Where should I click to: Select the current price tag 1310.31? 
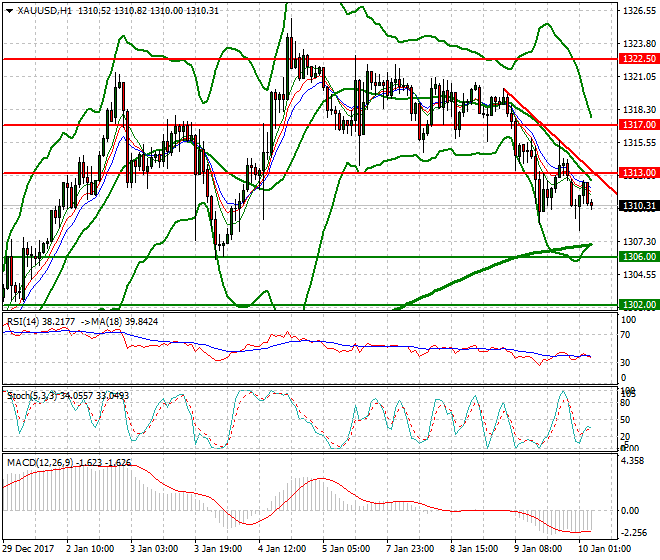point(636,206)
